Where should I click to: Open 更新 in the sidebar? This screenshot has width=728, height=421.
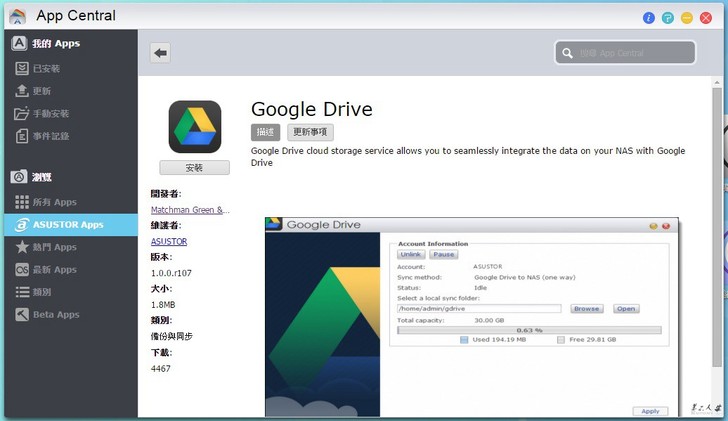(x=71, y=91)
